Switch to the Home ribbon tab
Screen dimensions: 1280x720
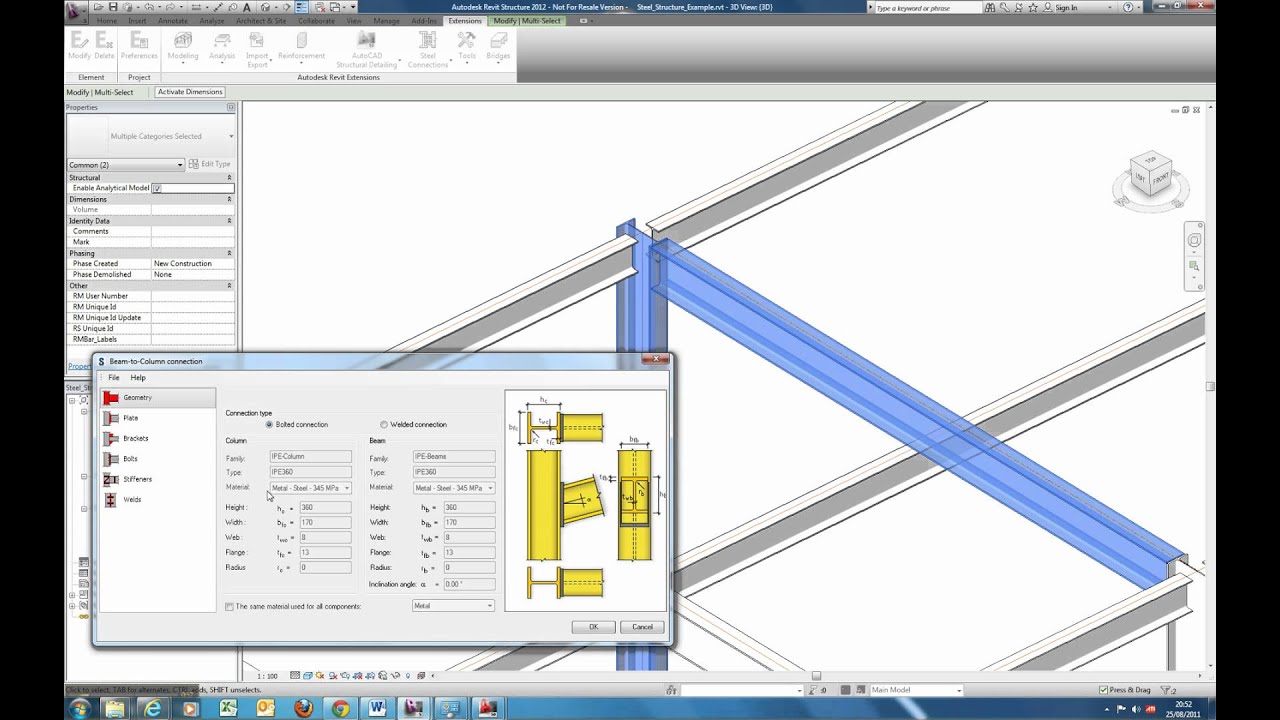[x=106, y=20]
